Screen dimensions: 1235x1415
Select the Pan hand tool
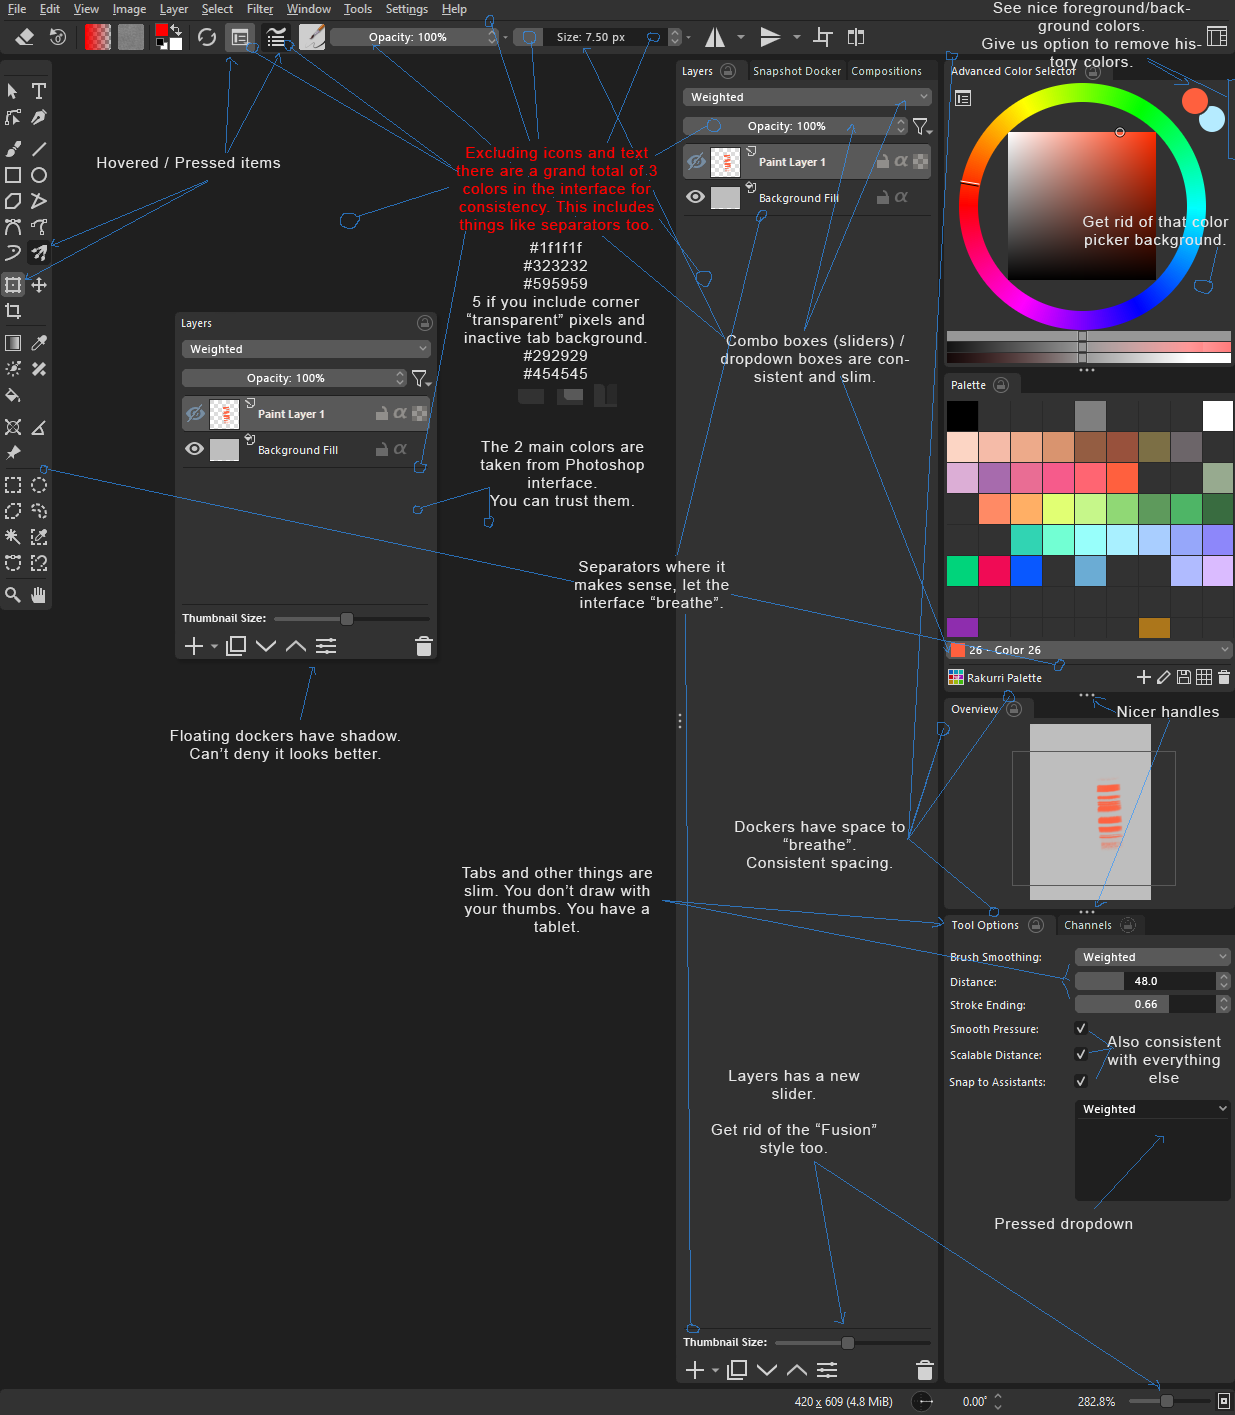point(39,595)
